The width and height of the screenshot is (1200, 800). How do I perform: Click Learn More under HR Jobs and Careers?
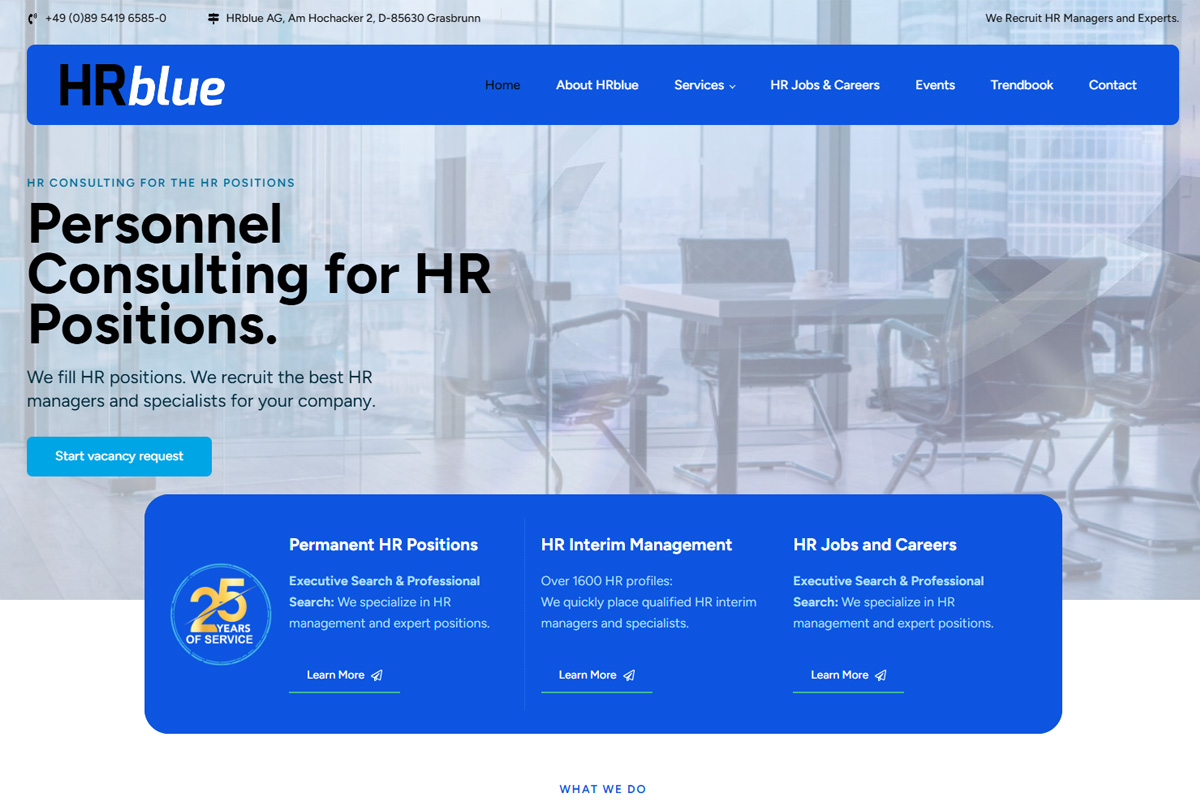[x=848, y=675]
